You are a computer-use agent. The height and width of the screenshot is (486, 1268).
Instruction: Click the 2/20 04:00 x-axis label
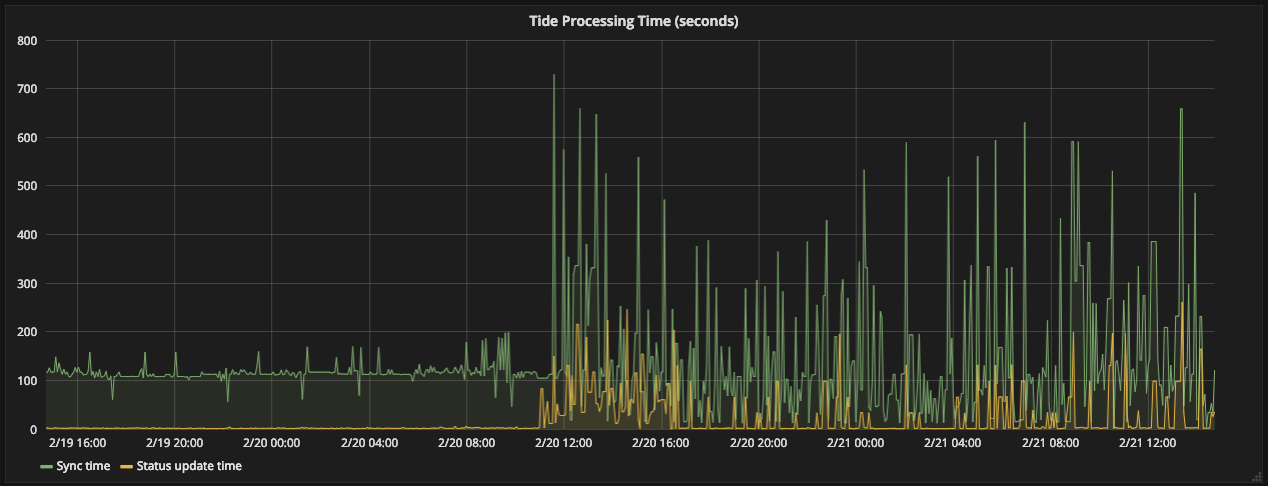click(369, 442)
